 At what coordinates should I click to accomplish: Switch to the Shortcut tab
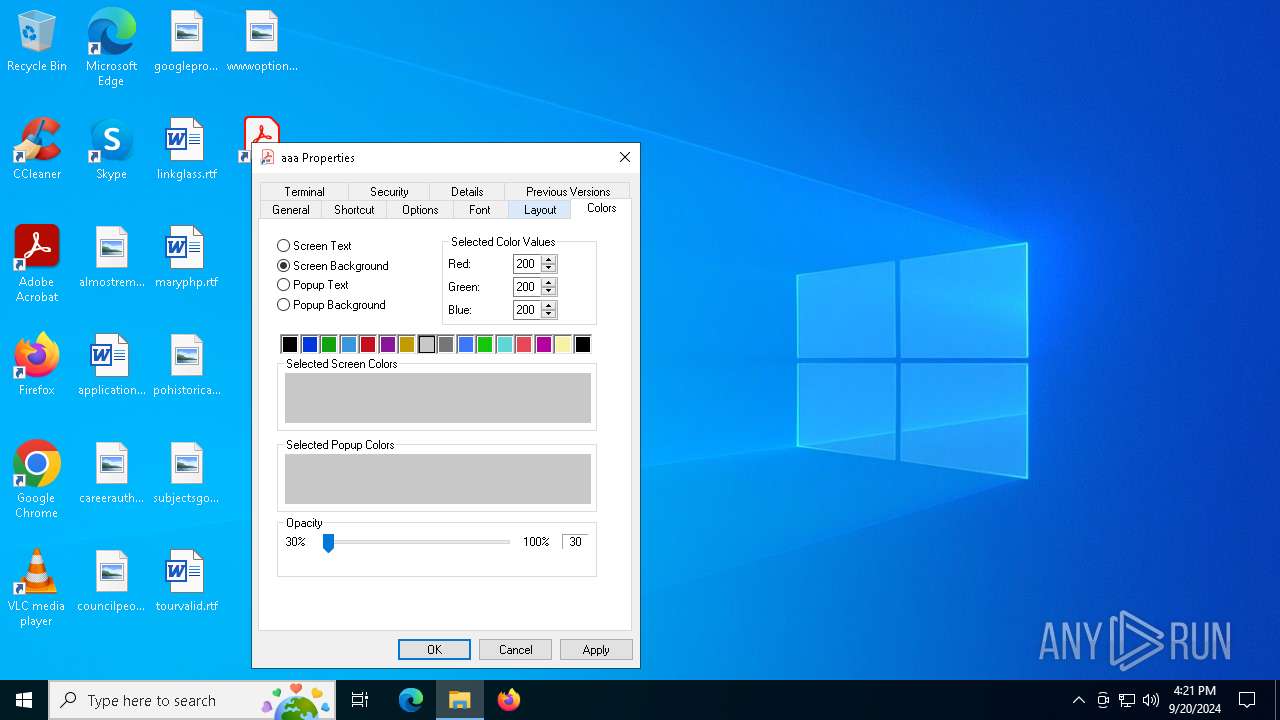tap(354, 210)
